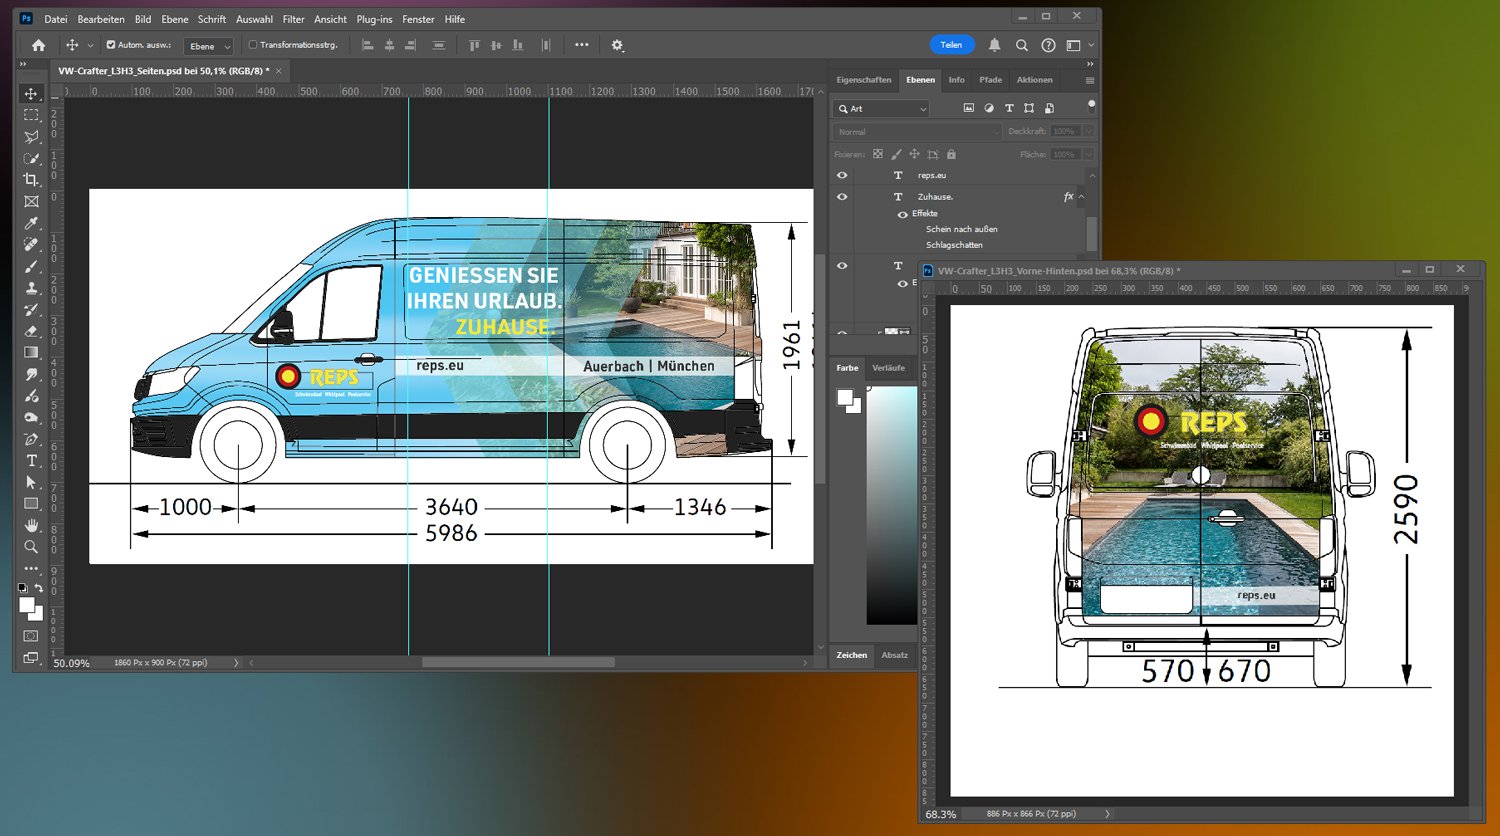Open the Ebene menu
The image size is (1500, 836).
[x=175, y=19]
